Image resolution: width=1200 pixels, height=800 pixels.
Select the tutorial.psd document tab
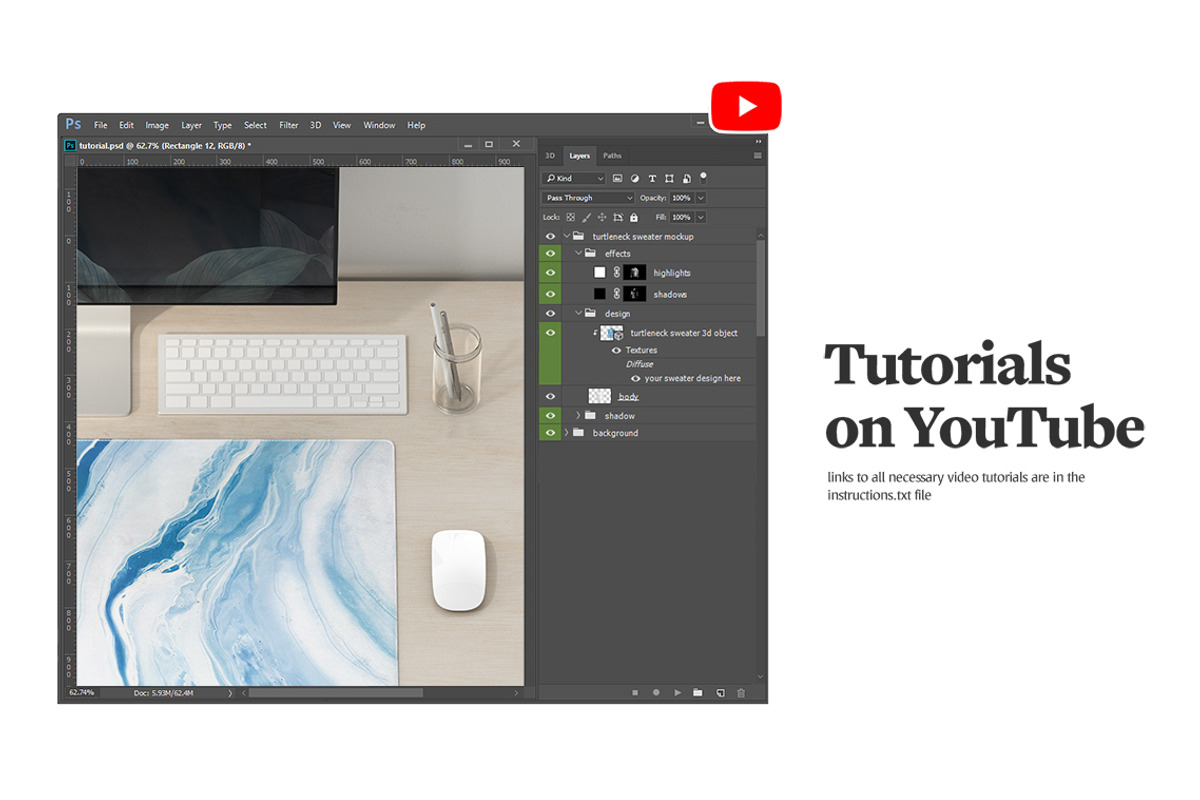pyautogui.click(x=164, y=145)
